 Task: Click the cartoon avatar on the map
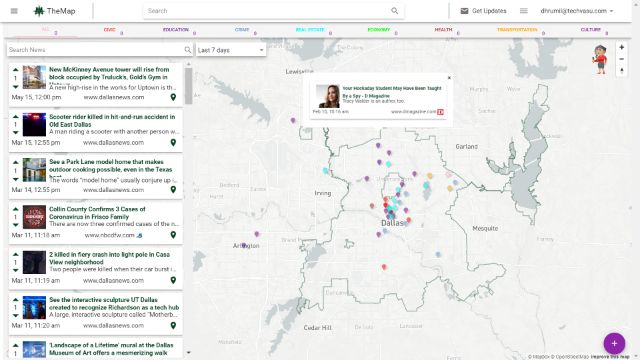[600, 60]
